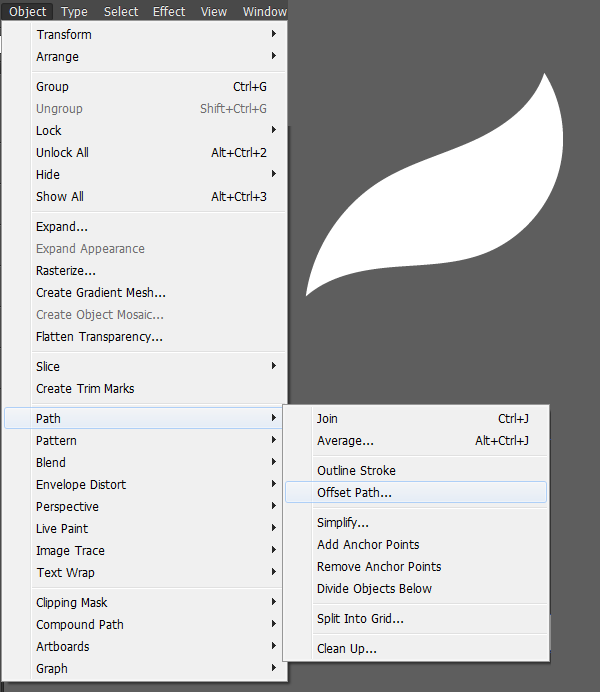Select Join in the Path submenu
This screenshot has height=692, width=600.
point(327,419)
